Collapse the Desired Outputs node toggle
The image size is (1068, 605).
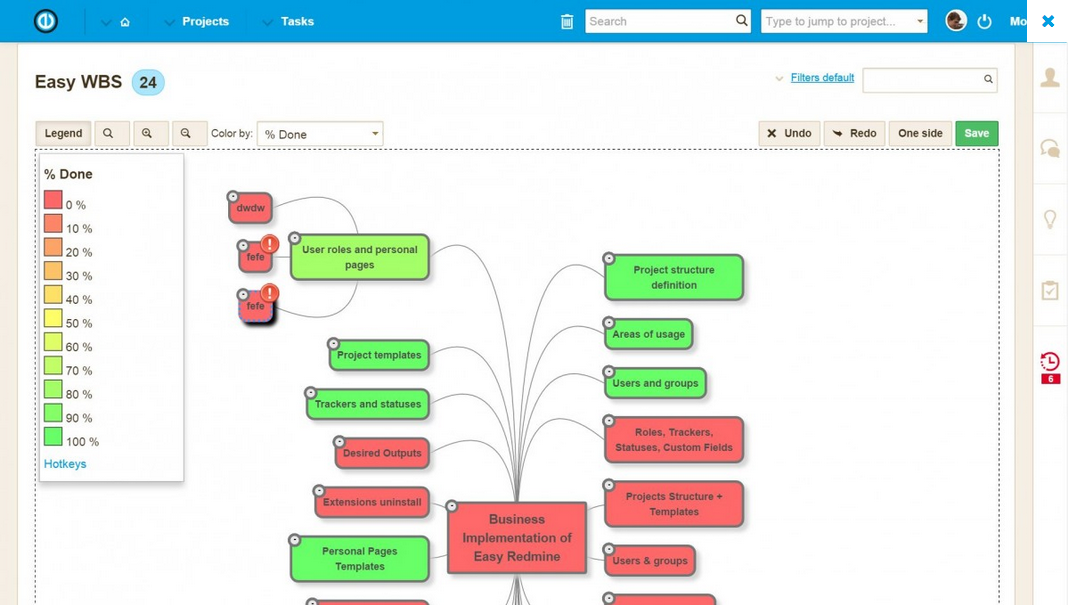coord(339,442)
